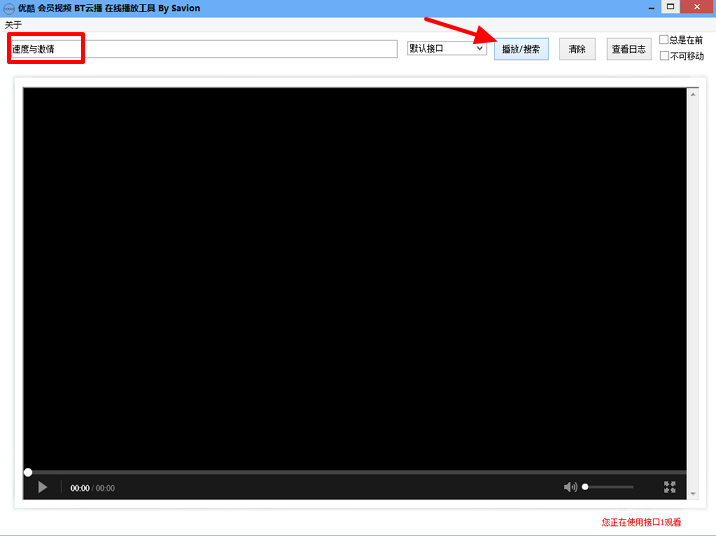Viewport: 716px width, 536px height.
Task: Enable the 不可移动 checkbox
Action: [x=664, y=56]
